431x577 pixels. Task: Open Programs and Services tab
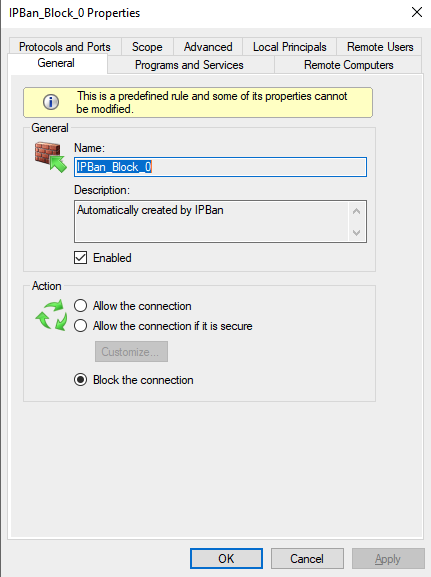[189, 65]
